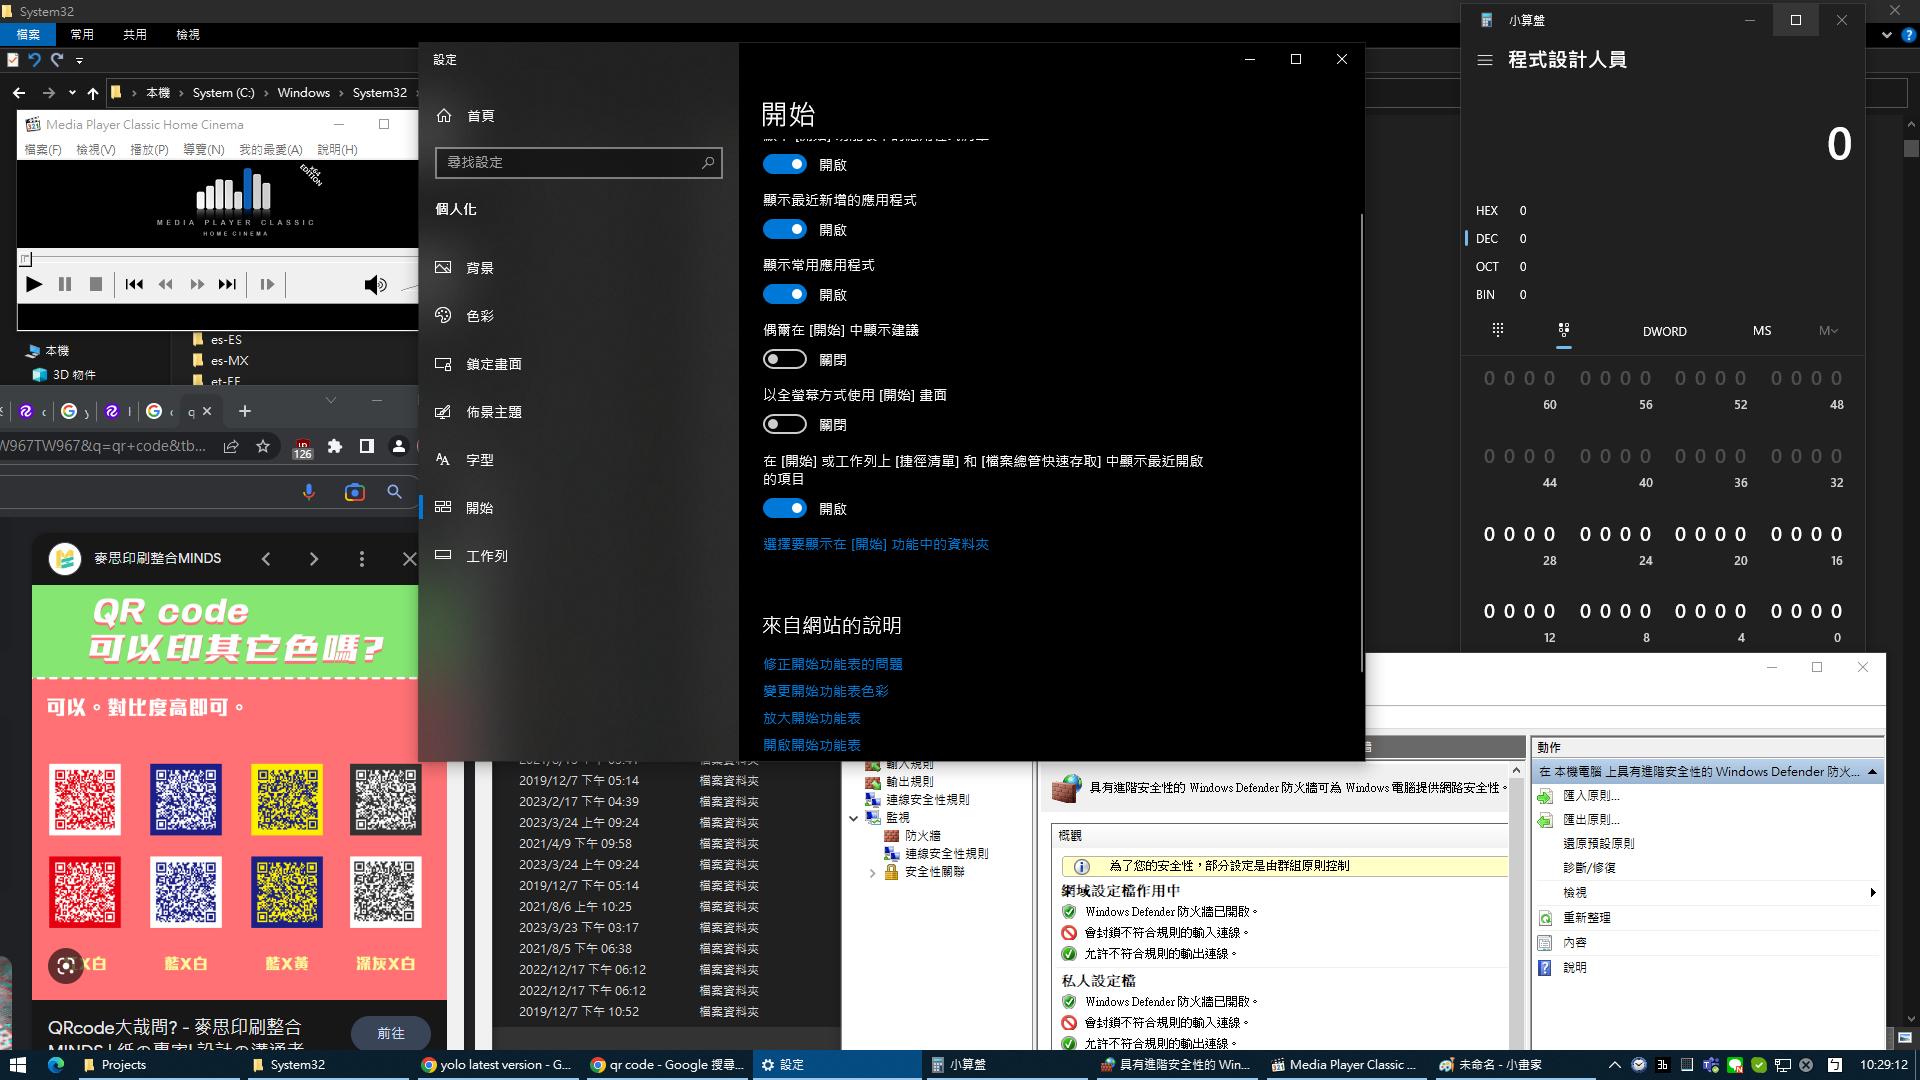Image resolution: width=1920 pixels, height=1080 pixels.
Task: Open DWORD word-size selector in calculator
Action: point(1665,331)
